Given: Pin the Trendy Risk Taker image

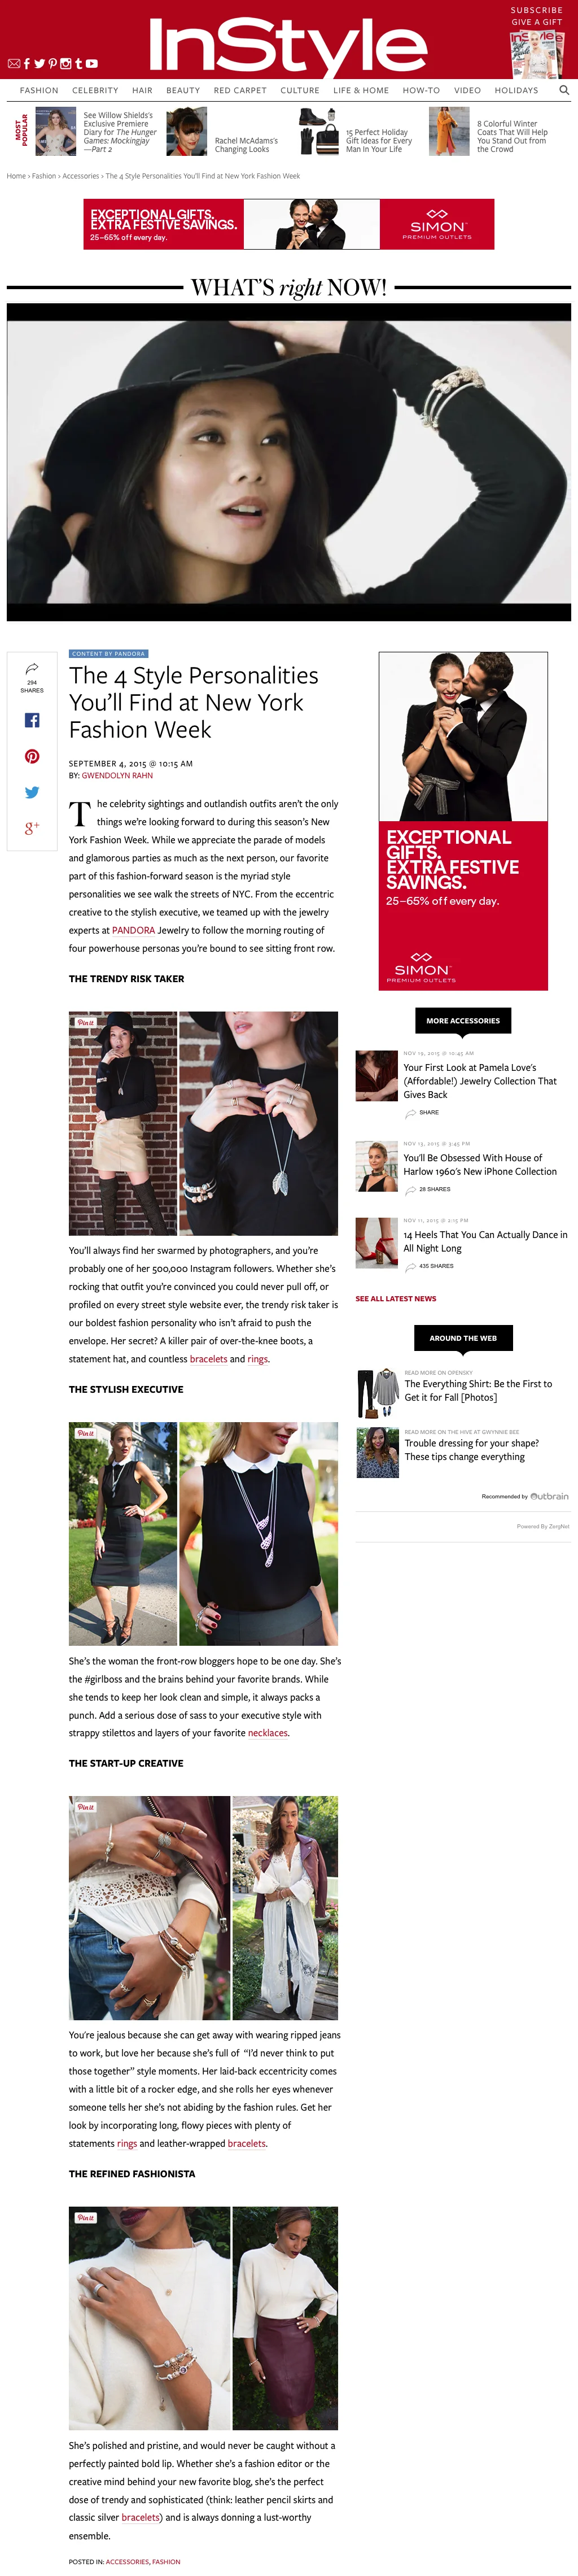Looking at the screenshot, I should click(86, 1022).
